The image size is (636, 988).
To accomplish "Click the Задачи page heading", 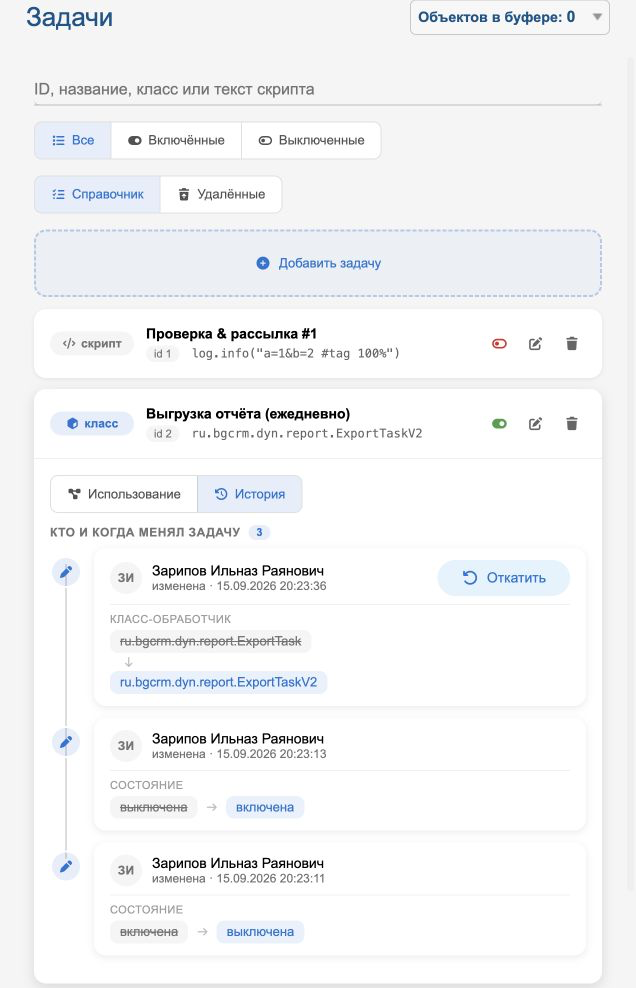I will [x=69, y=17].
